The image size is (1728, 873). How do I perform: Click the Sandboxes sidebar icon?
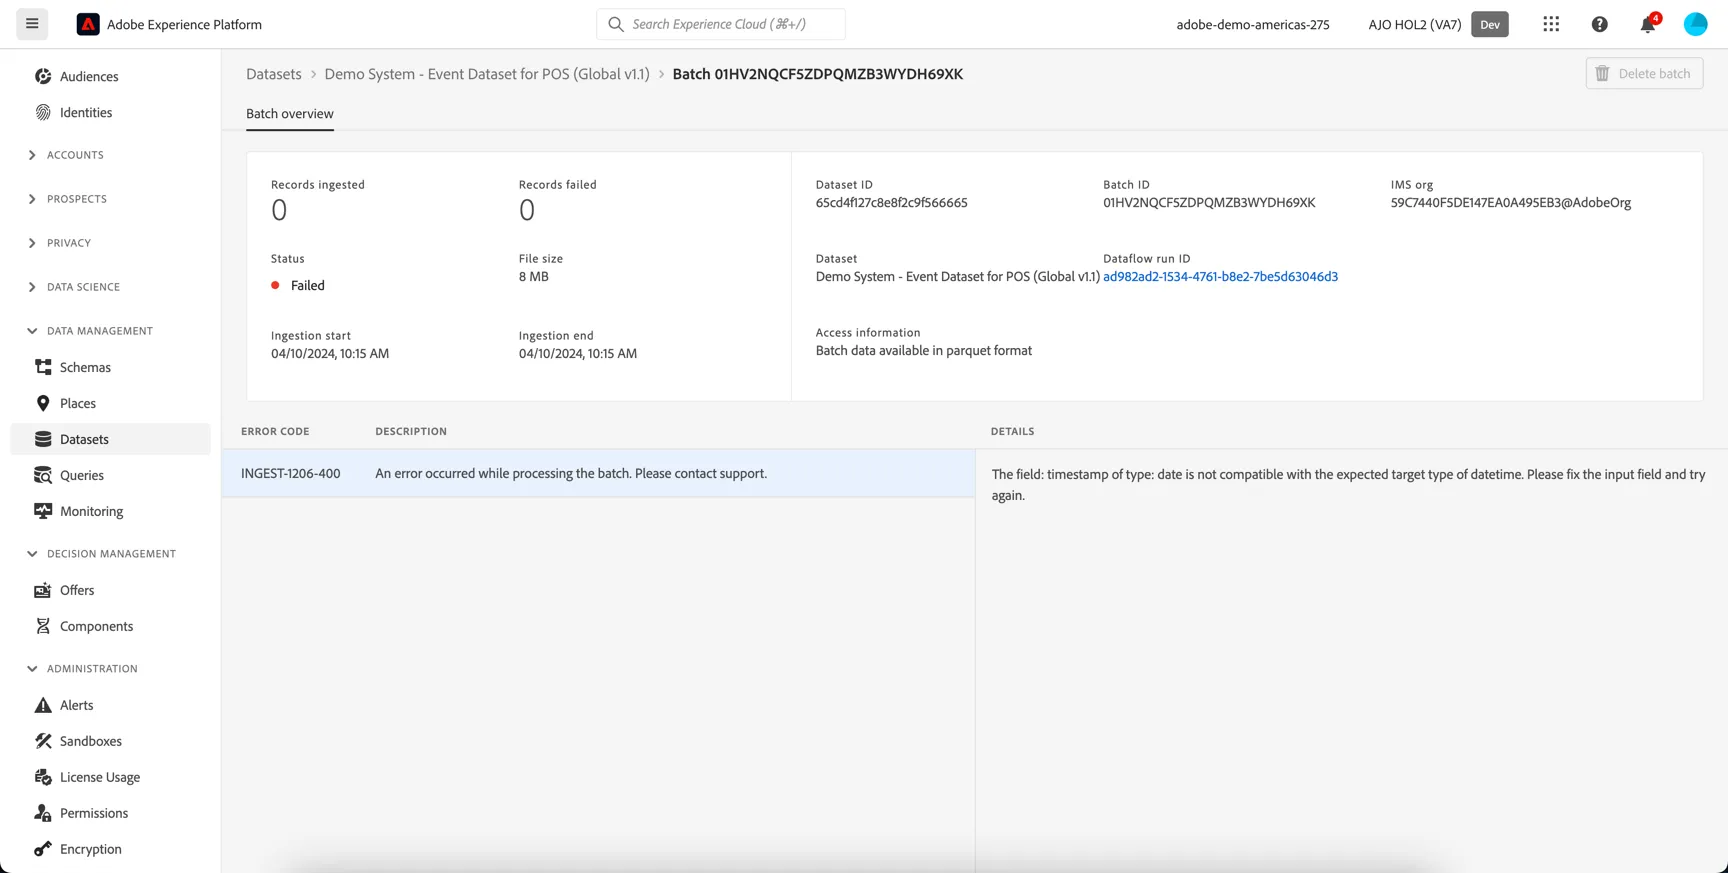pos(43,741)
